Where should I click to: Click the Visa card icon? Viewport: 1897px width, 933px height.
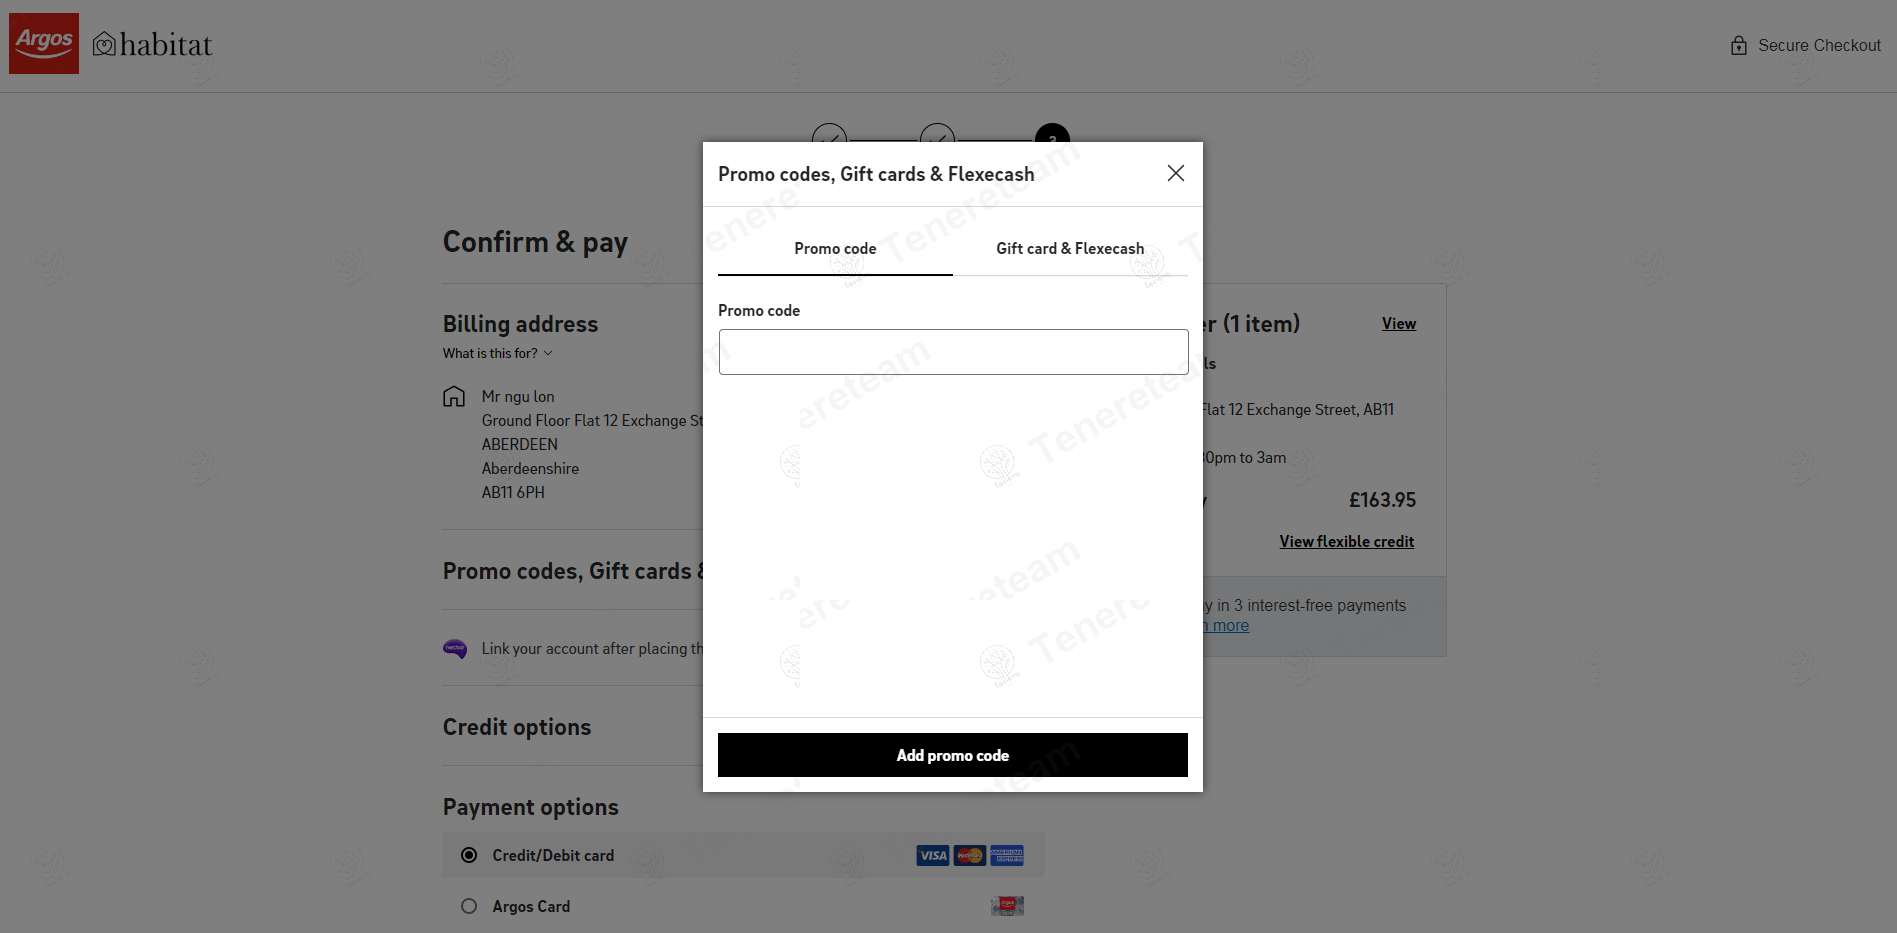point(932,856)
